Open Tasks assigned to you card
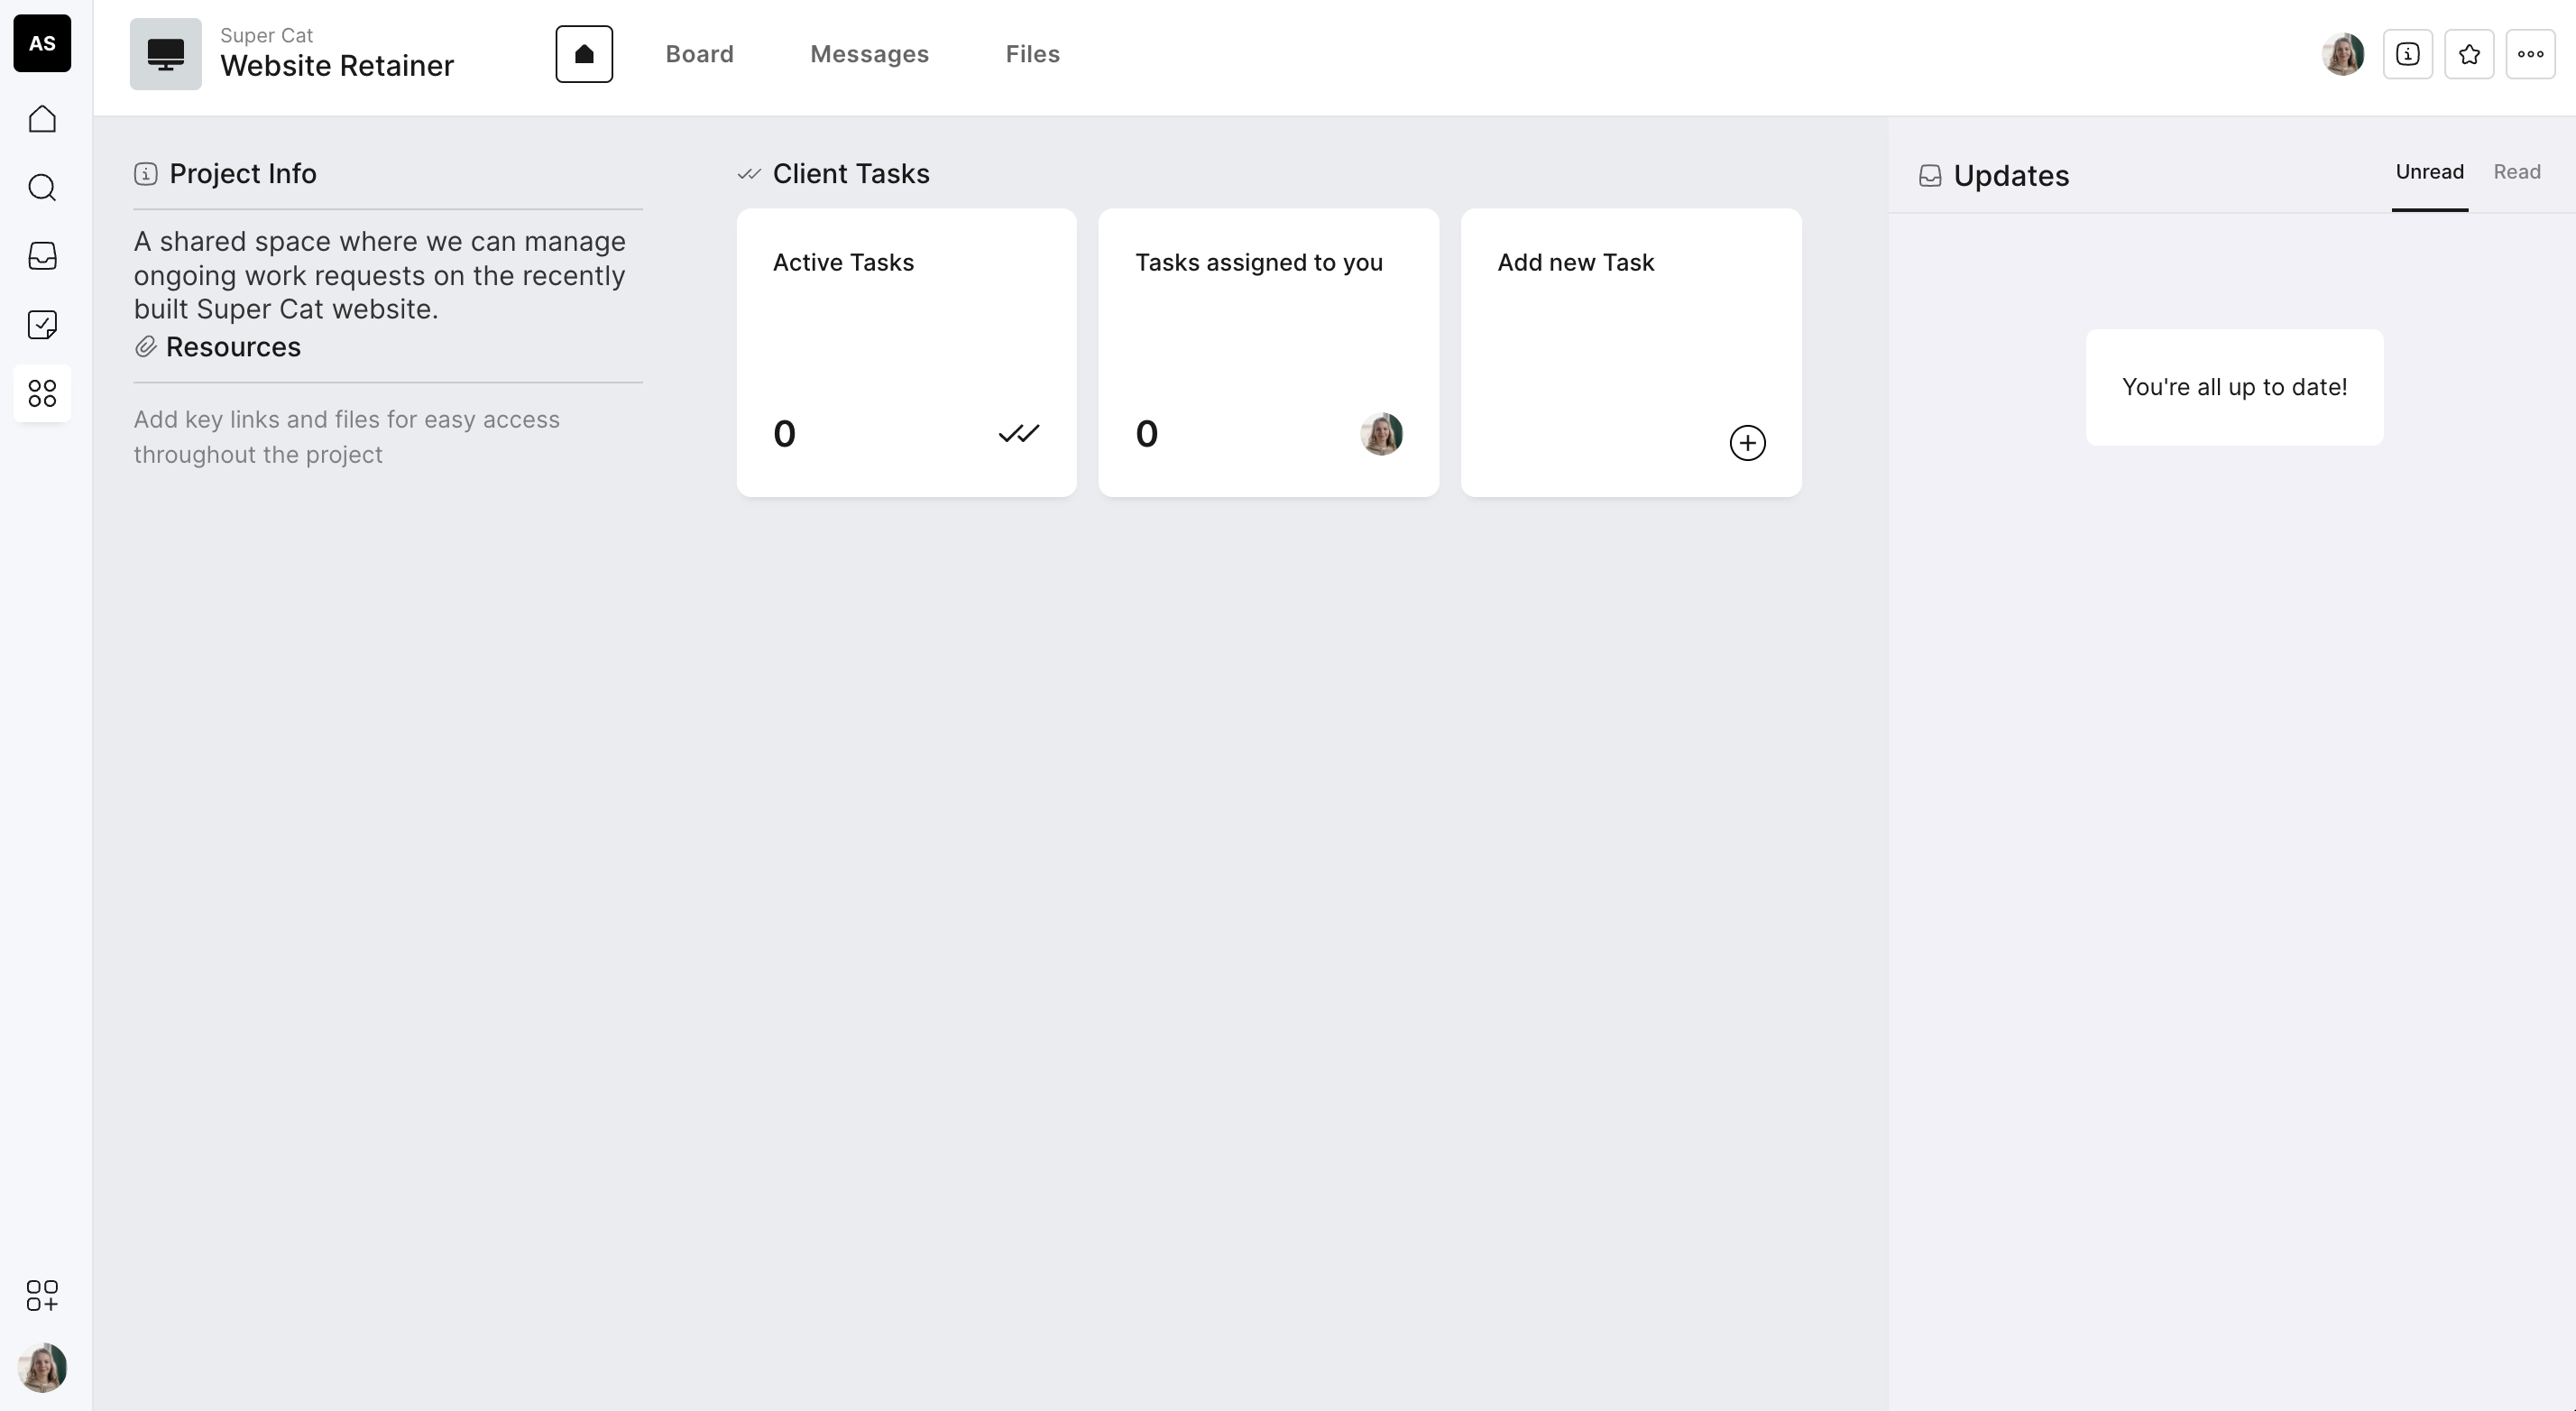 tap(1268, 352)
